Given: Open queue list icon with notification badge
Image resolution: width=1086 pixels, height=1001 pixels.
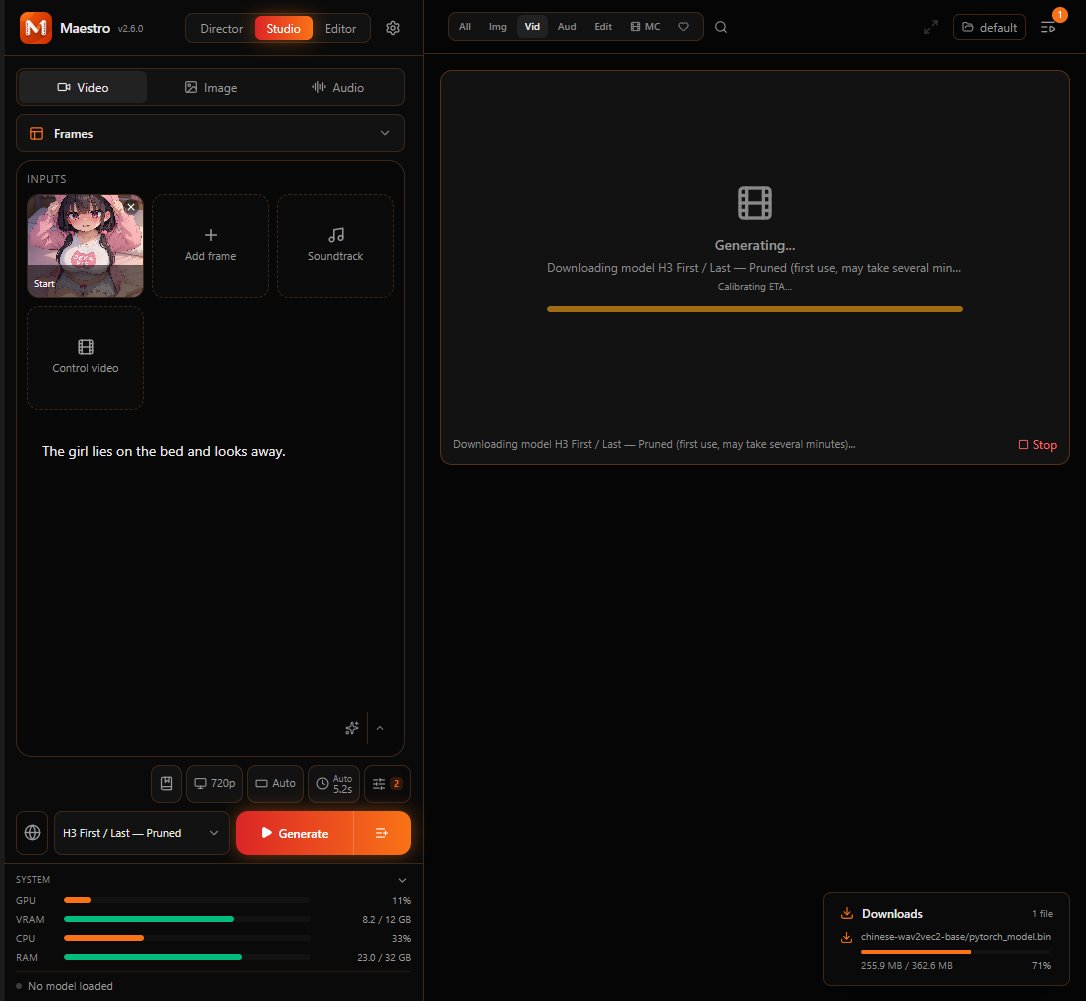Looking at the screenshot, I should pos(1048,27).
